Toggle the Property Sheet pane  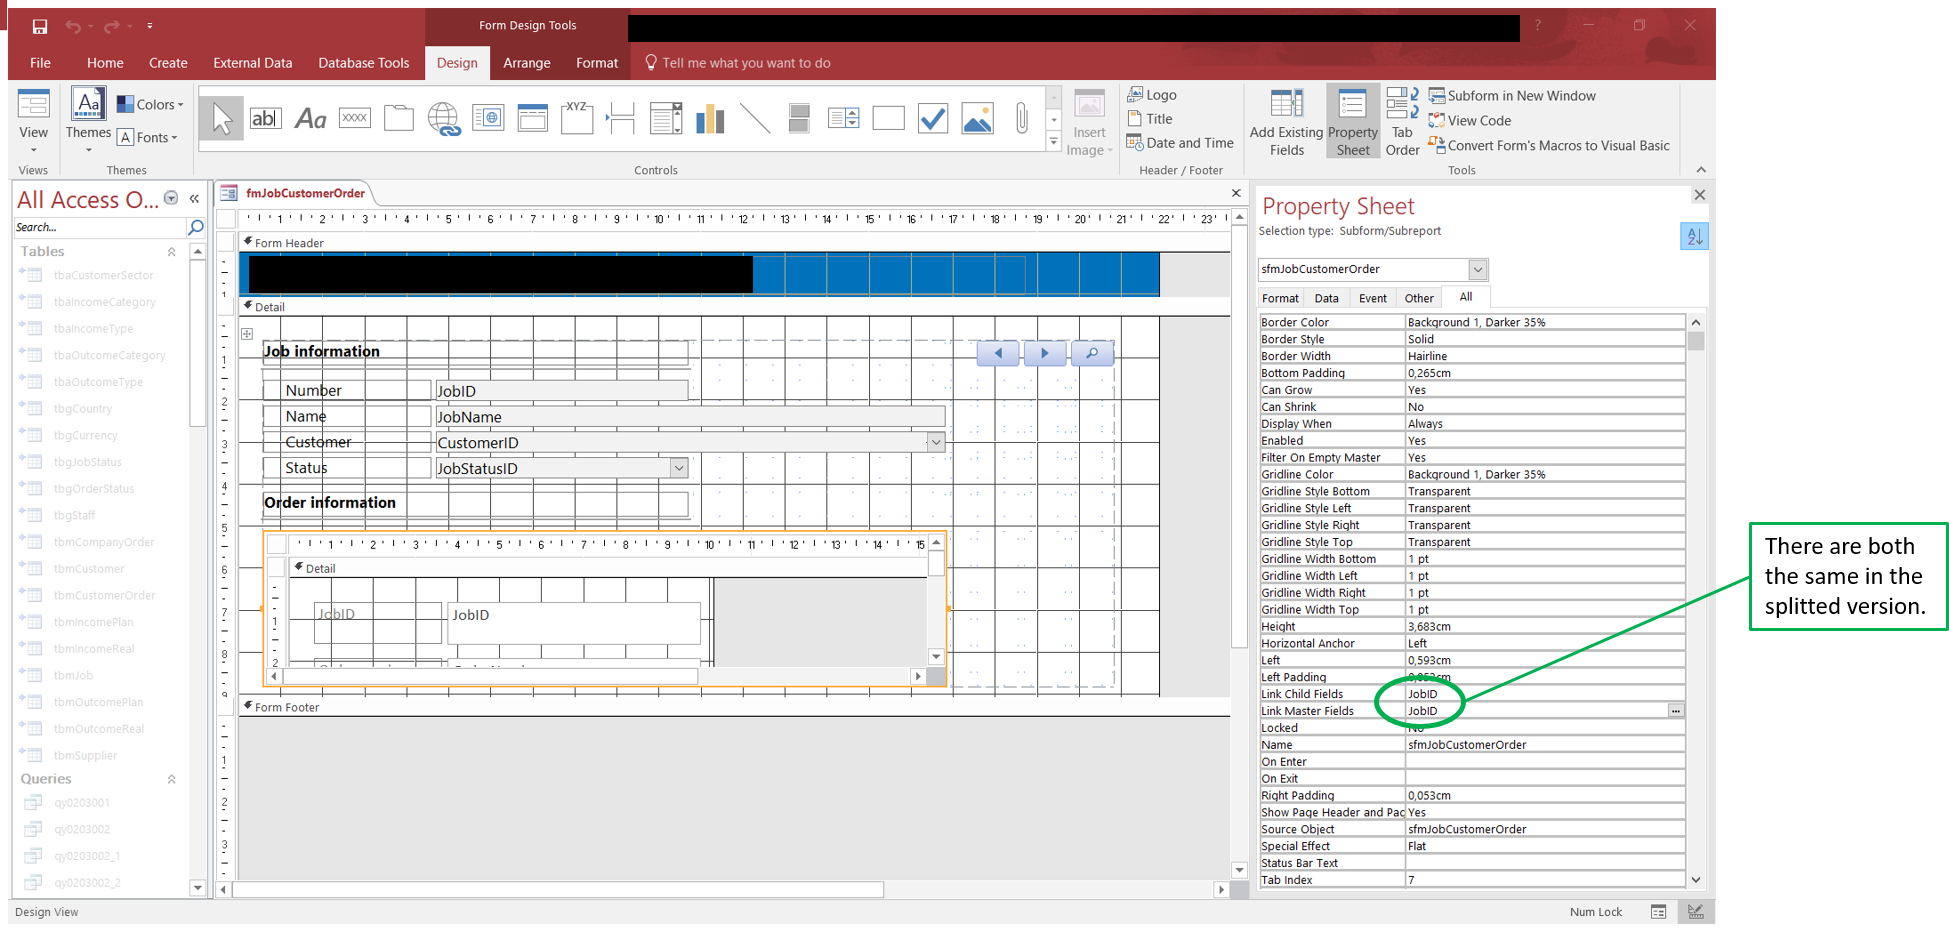pyautogui.click(x=1353, y=121)
